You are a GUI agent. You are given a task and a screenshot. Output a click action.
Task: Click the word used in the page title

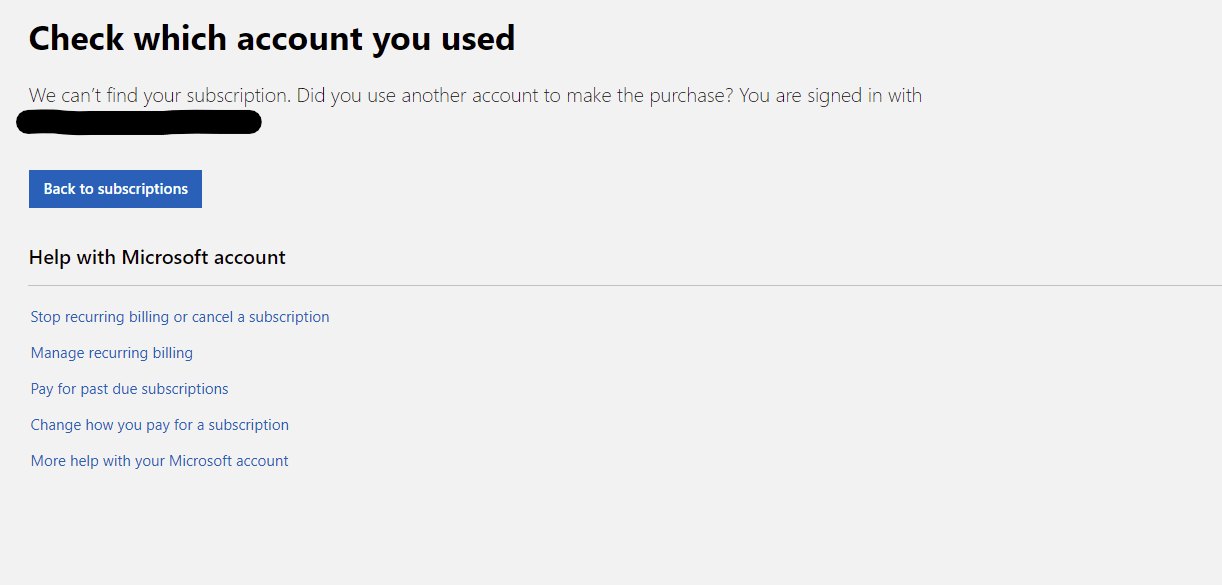tap(478, 39)
